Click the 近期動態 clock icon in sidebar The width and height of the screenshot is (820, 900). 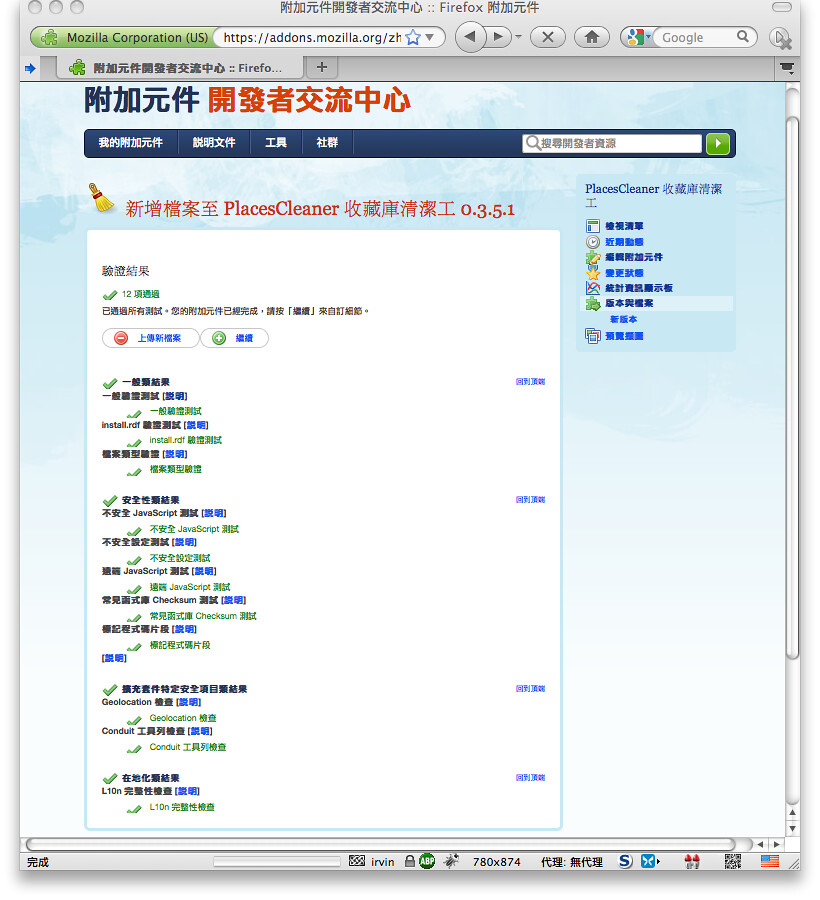pos(593,241)
